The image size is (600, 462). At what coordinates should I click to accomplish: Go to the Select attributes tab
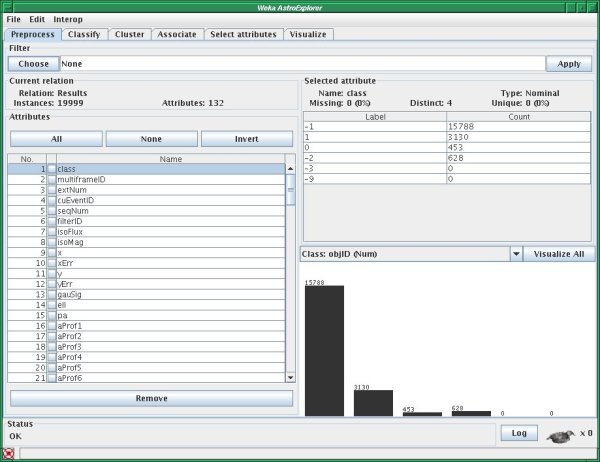point(242,34)
